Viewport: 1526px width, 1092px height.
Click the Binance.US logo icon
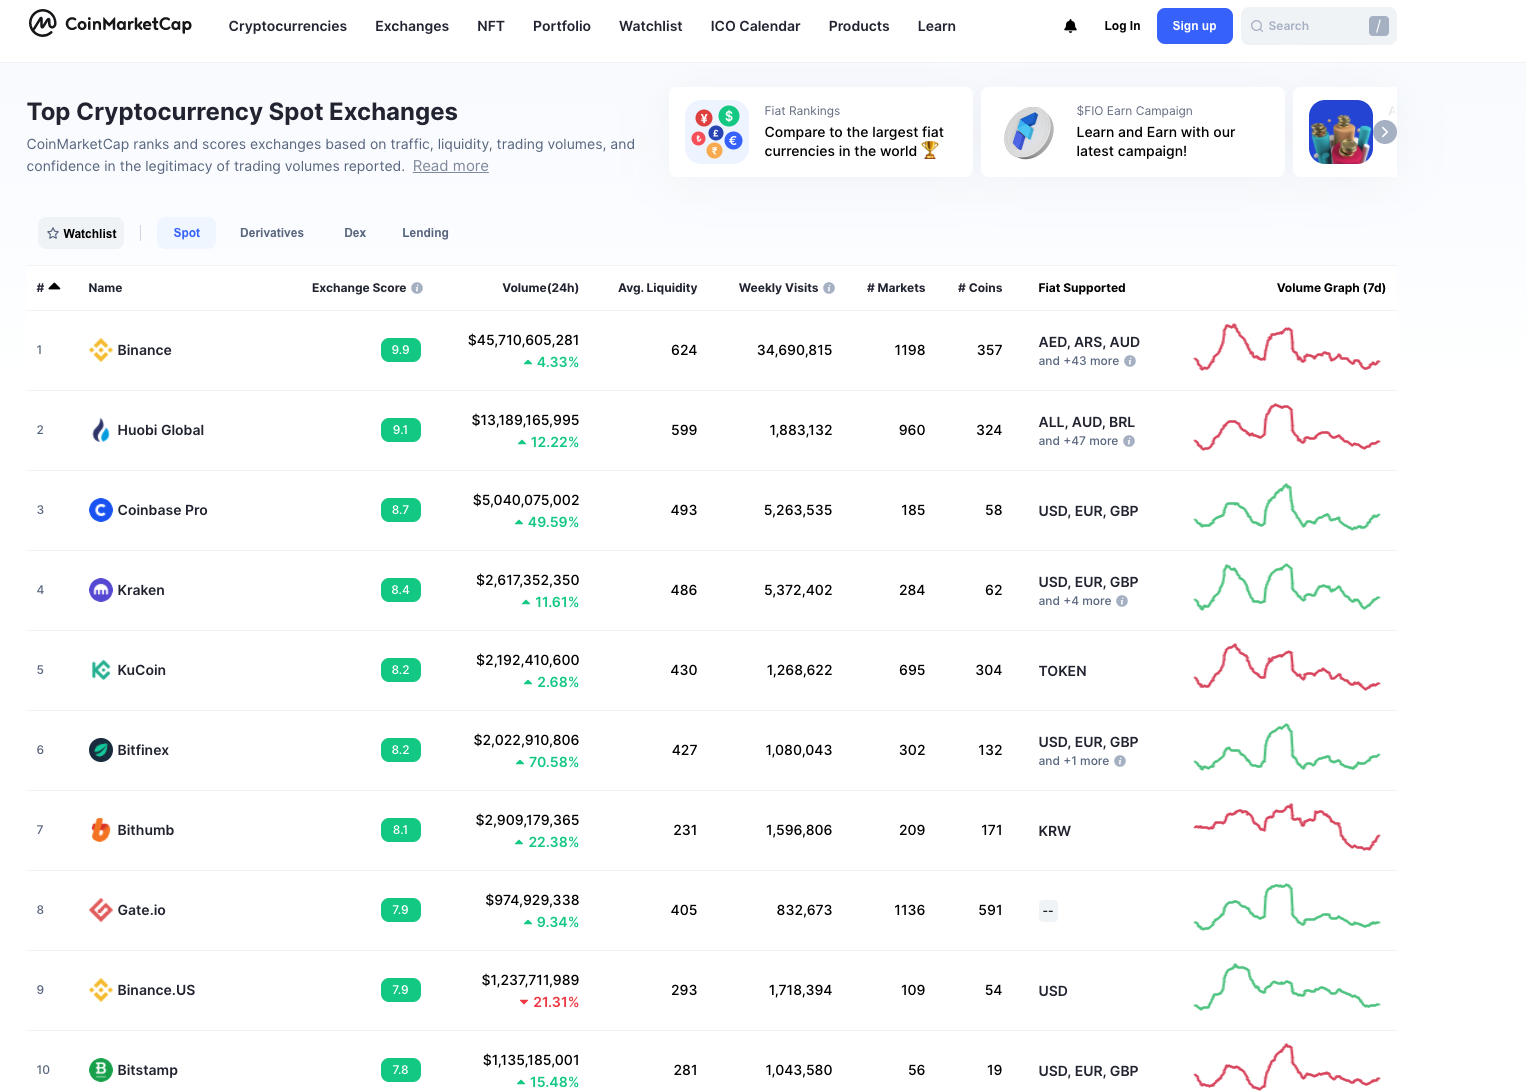(x=101, y=990)
